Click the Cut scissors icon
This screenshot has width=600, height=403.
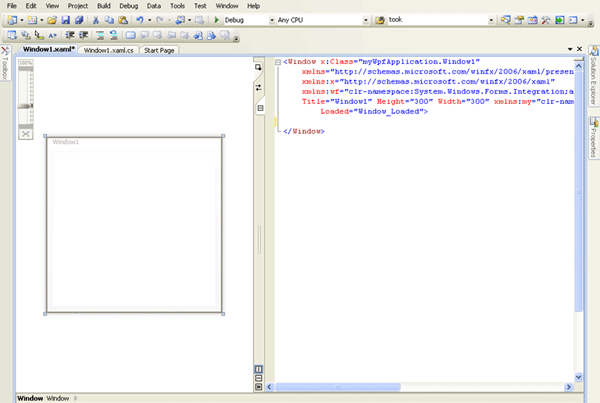[96, 20]
